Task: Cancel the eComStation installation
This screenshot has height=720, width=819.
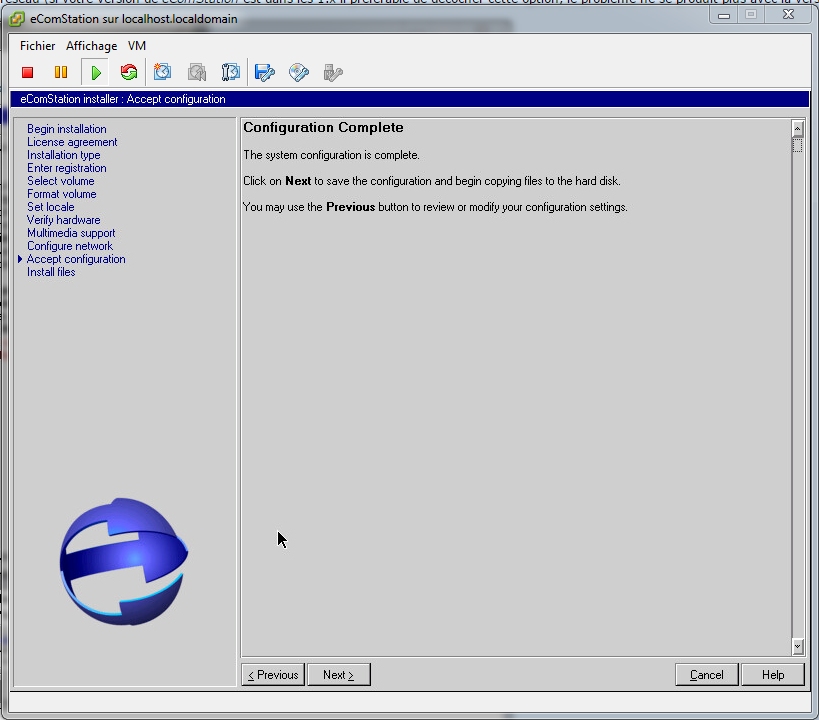Action: point(706,675)
